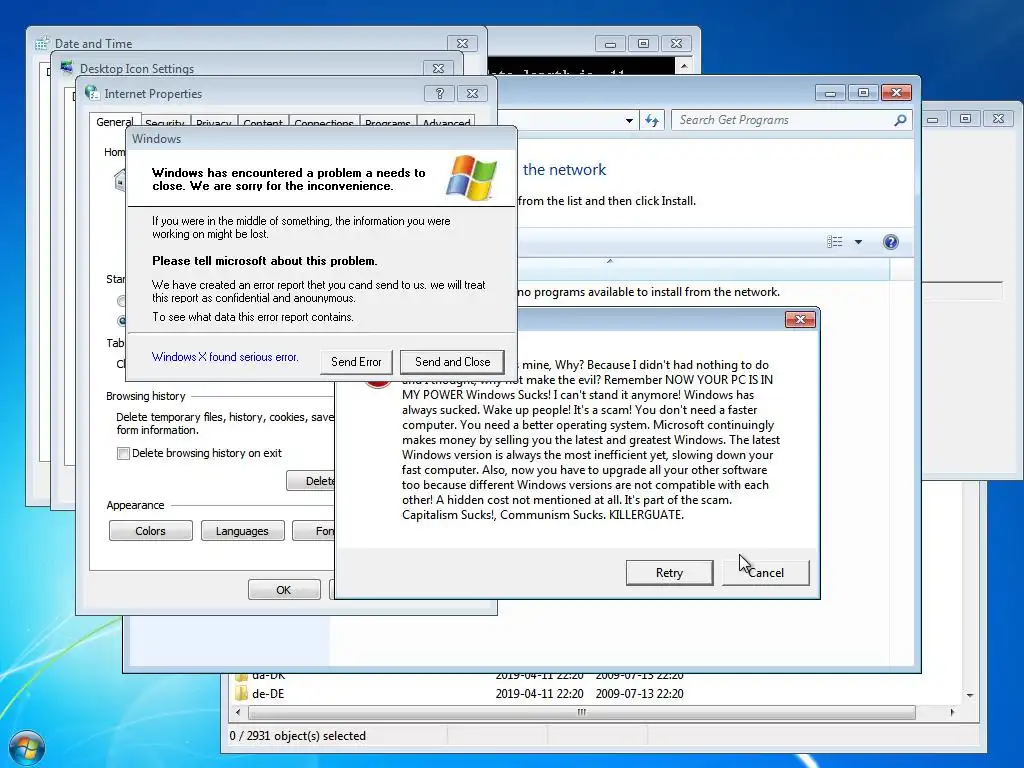Collapse the column header sort arrow
Screen dimensions: 1024x768
tap(609, 261)
